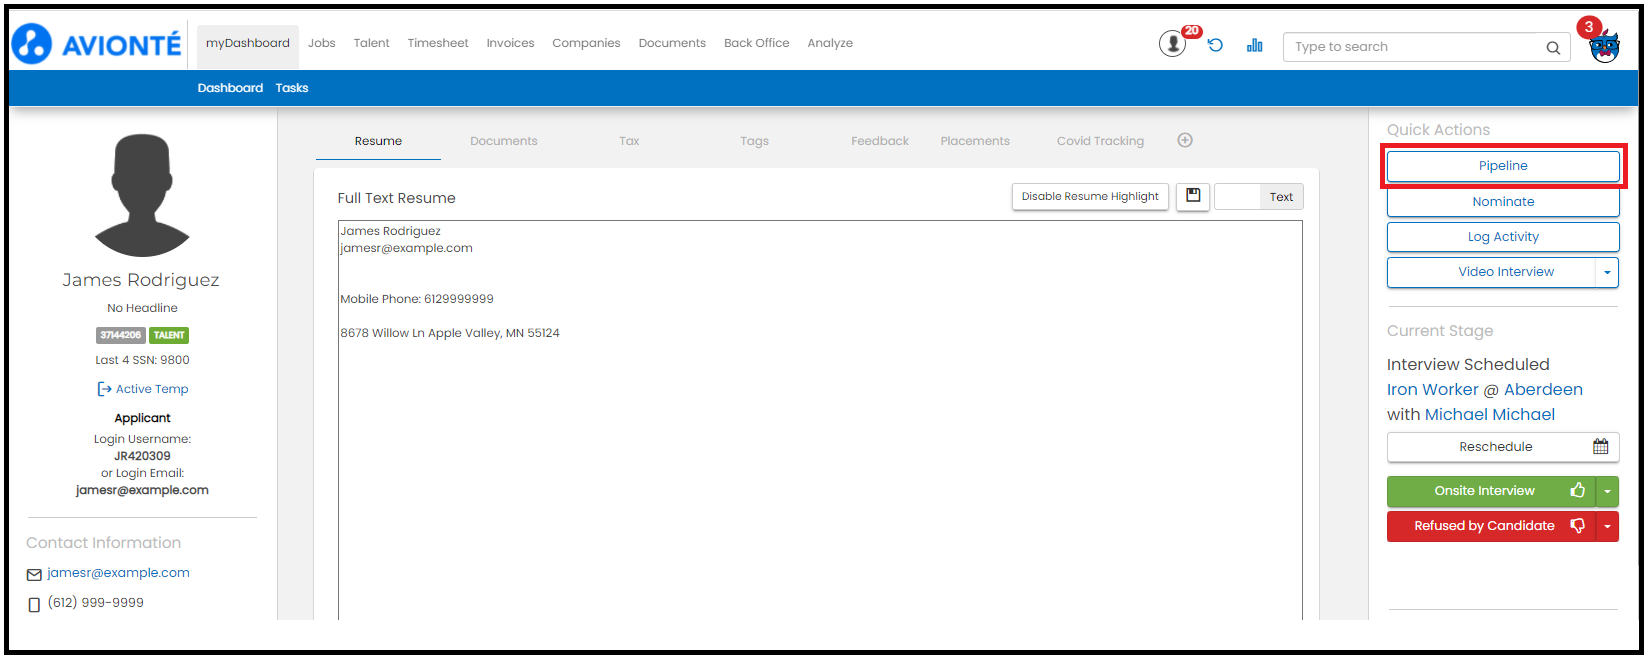Switch to the Feedback tab
Viewport: 1648px width, 660px height.
click(x=880, y=141)
